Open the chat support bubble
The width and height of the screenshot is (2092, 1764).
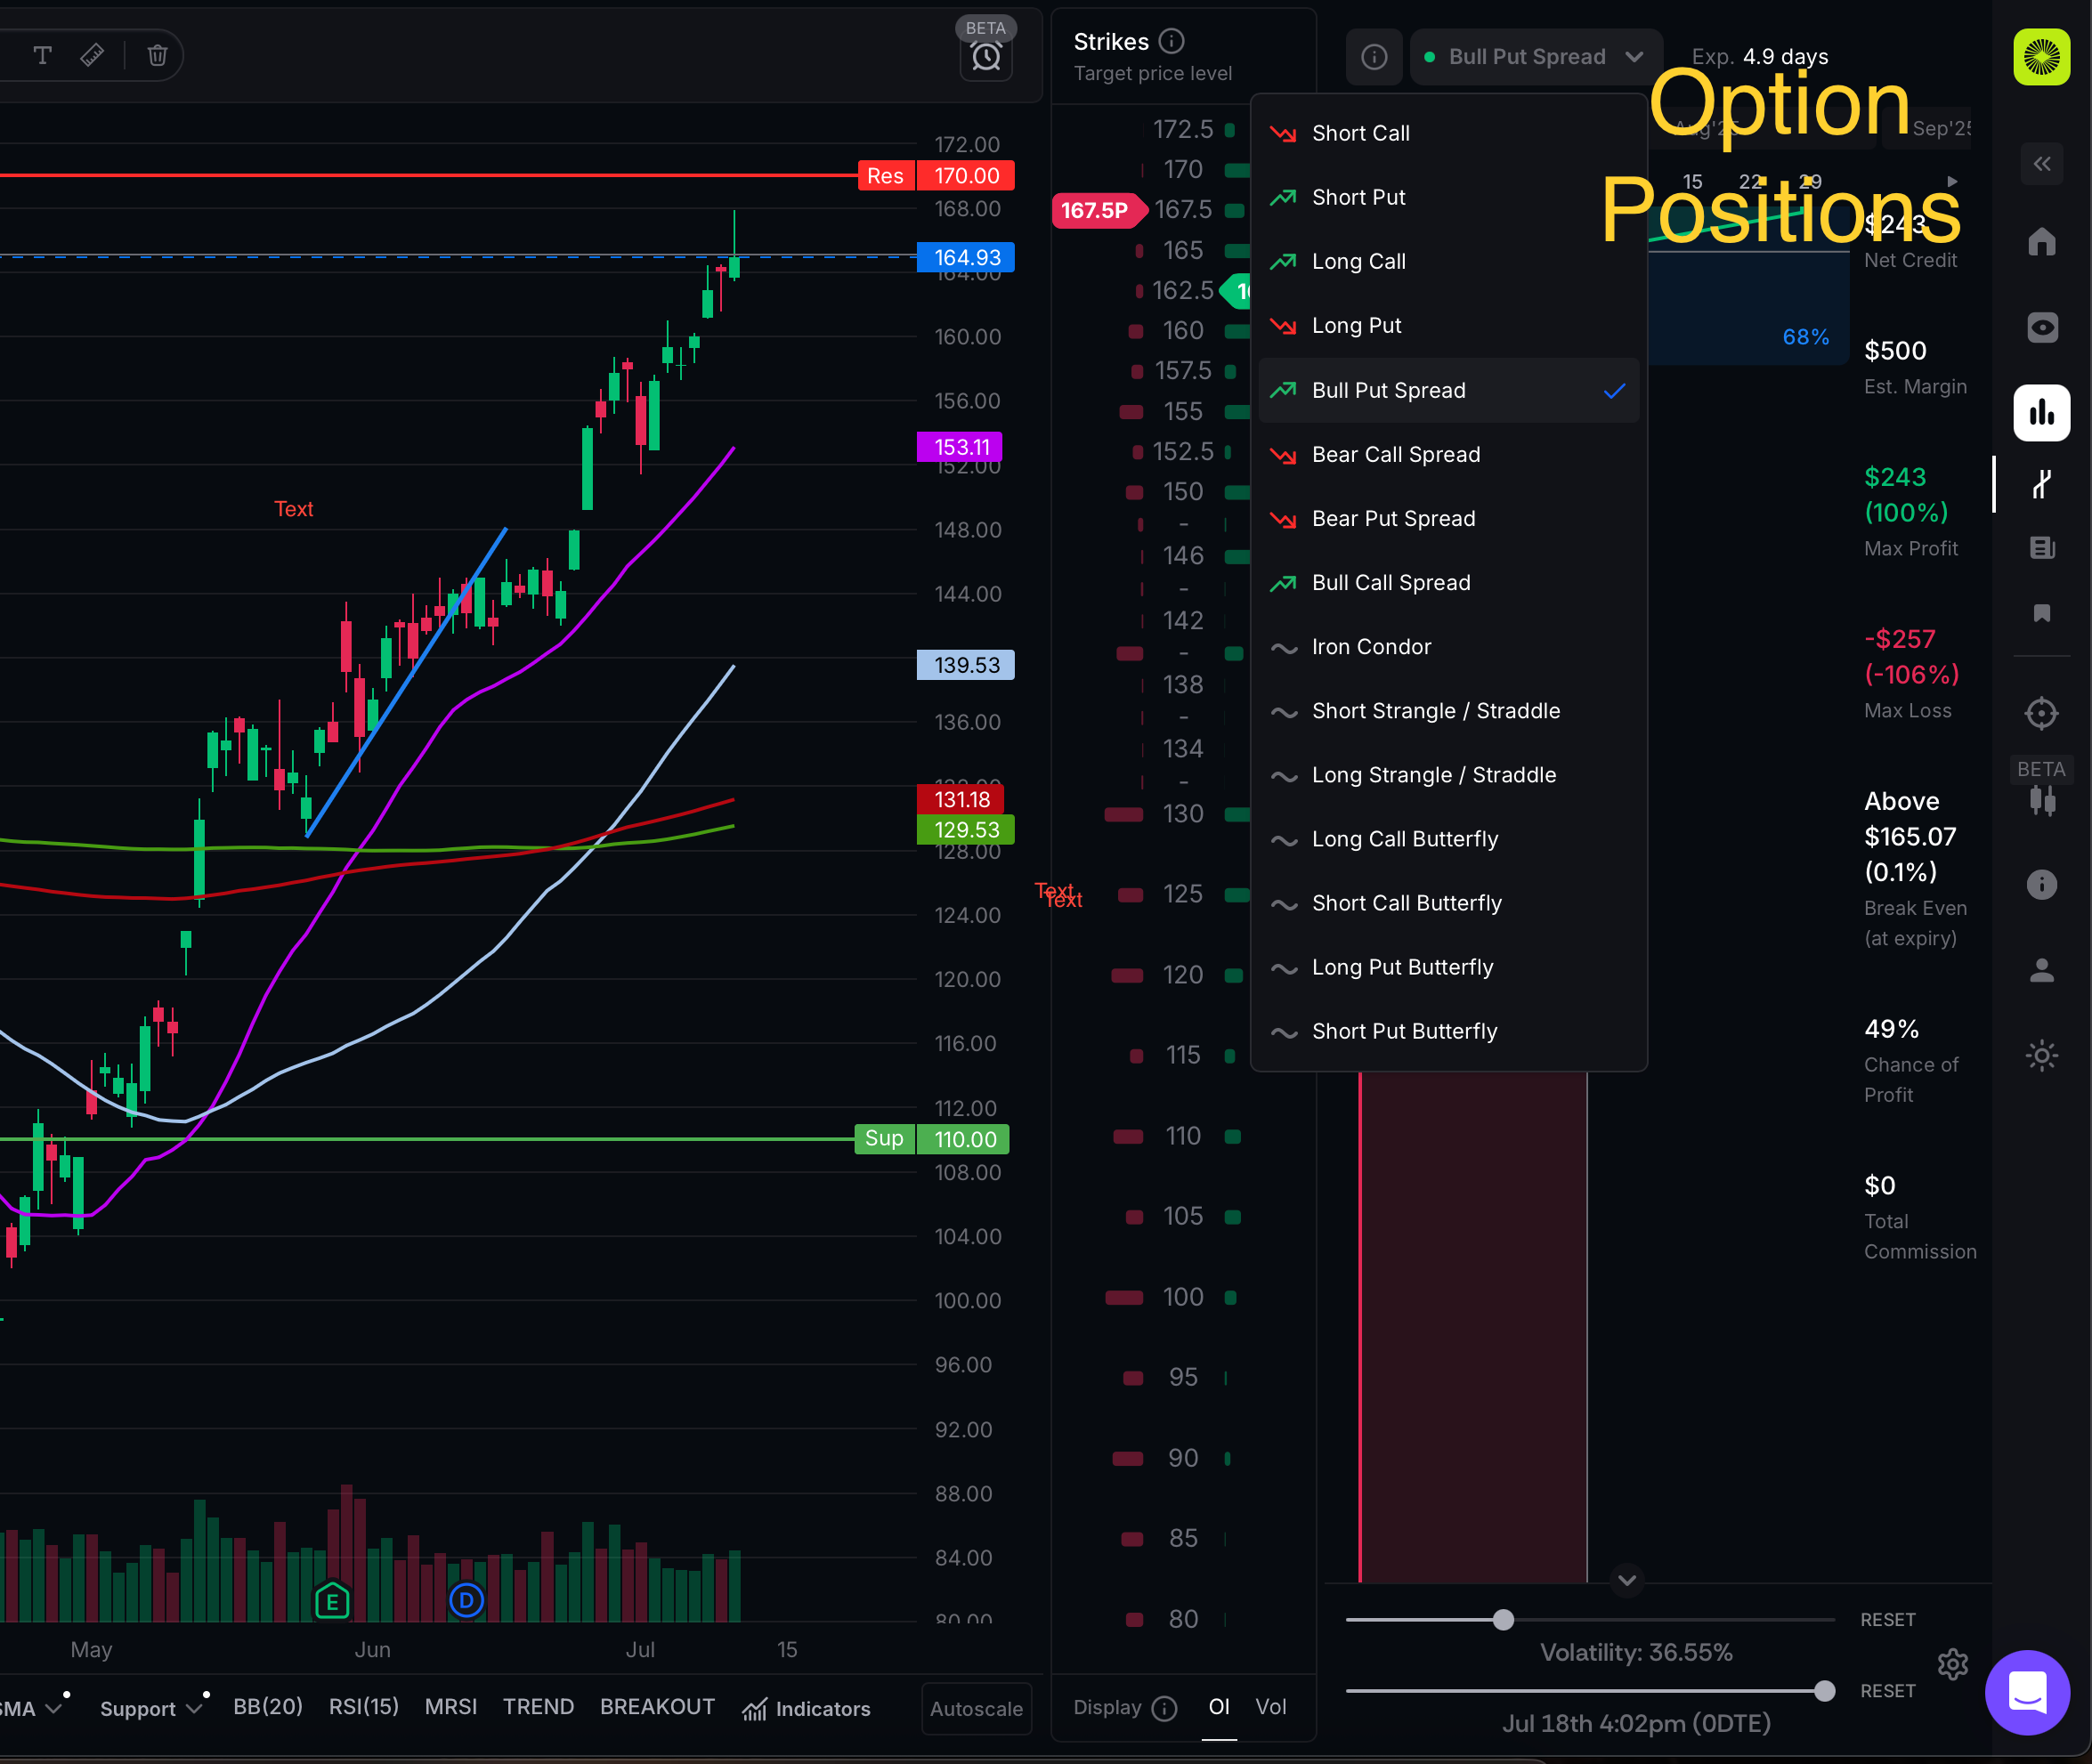point(2027,1692)
